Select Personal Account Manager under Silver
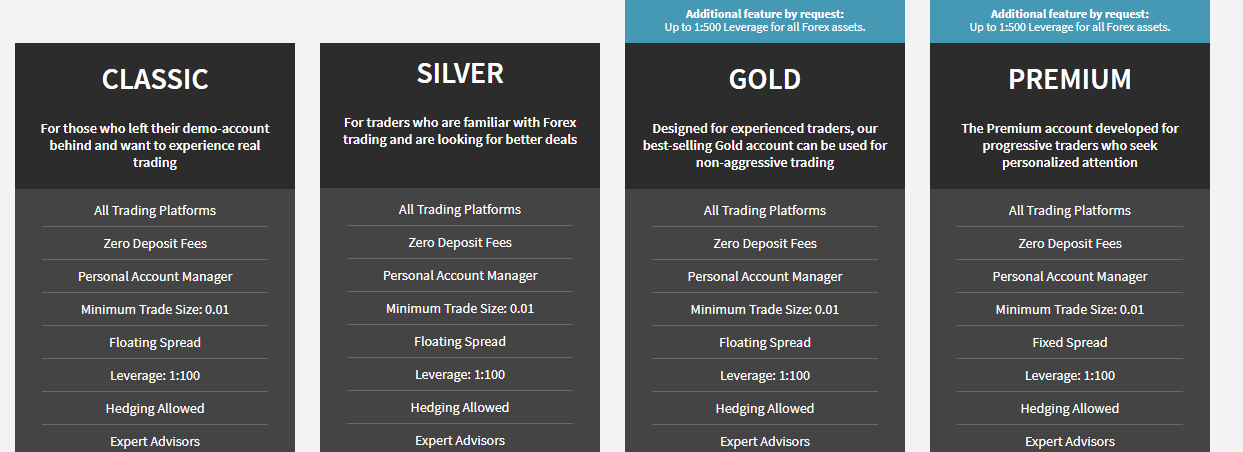 pos(460,275)
